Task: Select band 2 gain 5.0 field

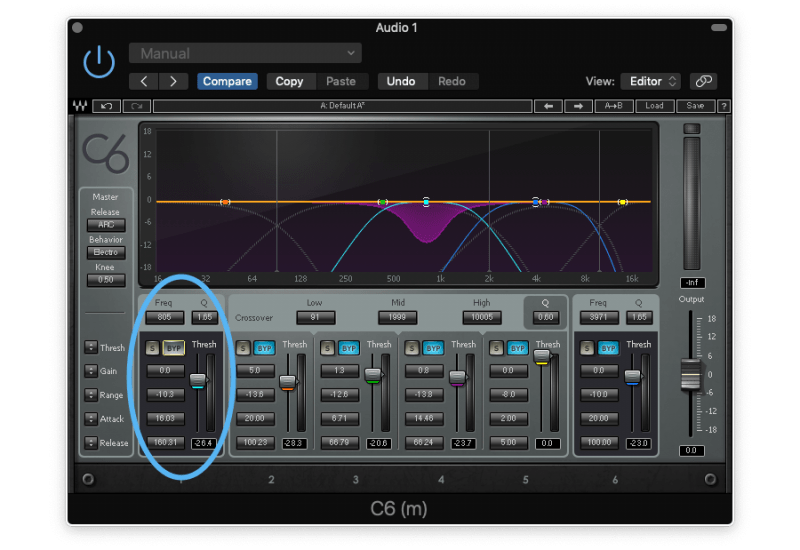Action: coord(255,370)
